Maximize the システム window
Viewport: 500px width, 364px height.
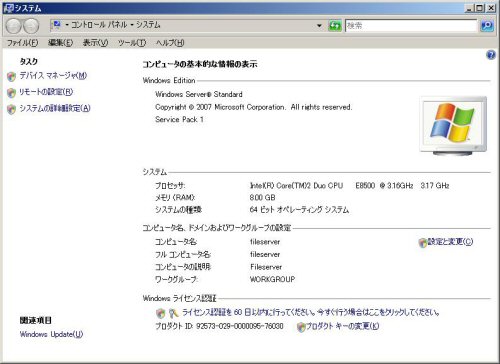[x=479, y=8]
